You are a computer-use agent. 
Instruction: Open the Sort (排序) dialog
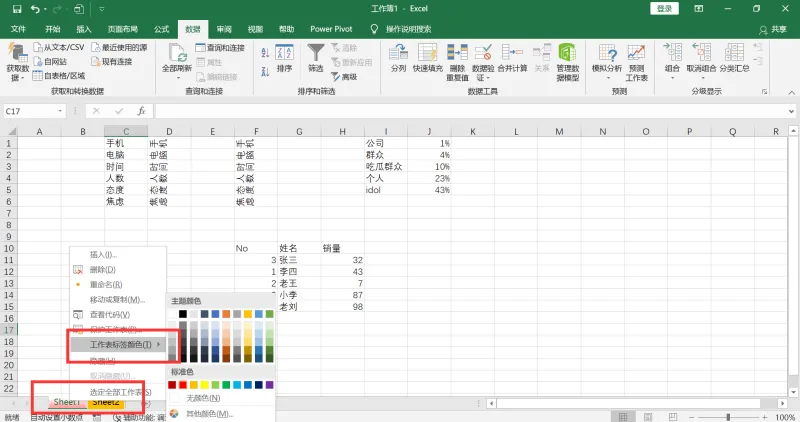(x=284, y=58)
